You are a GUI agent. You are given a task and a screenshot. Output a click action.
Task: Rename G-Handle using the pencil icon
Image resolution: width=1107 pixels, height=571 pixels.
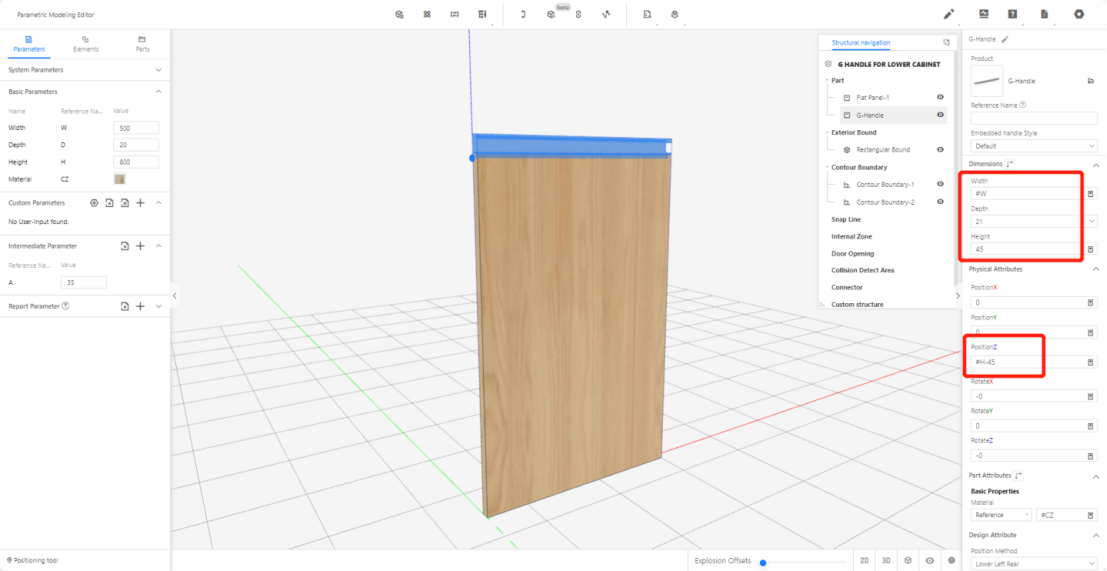point(1005,39)
